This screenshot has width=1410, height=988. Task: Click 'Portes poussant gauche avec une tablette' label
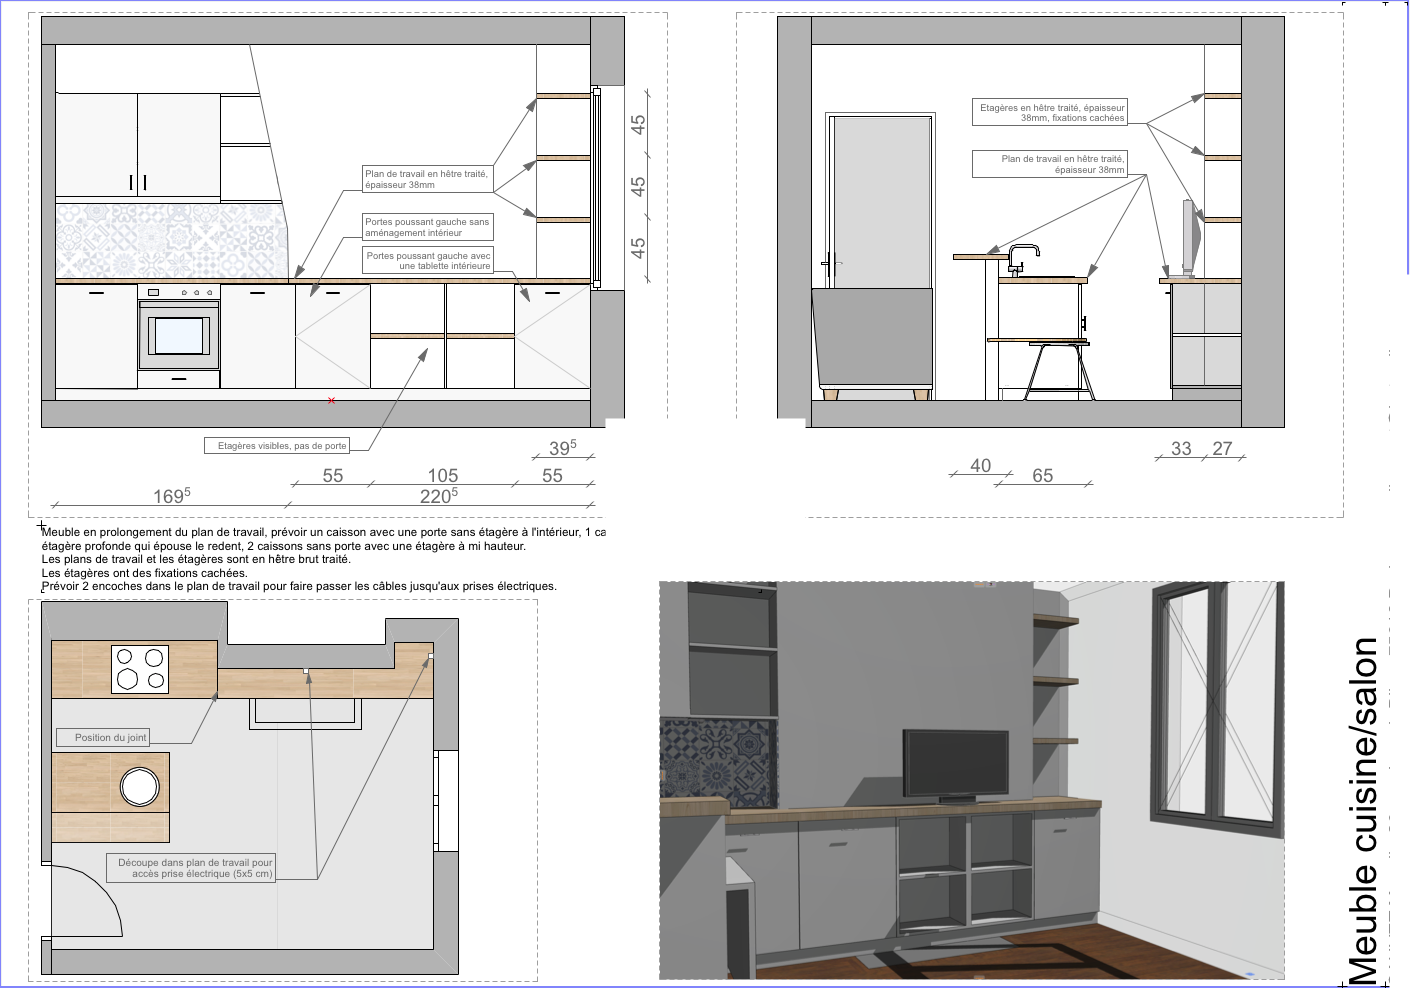428,261
